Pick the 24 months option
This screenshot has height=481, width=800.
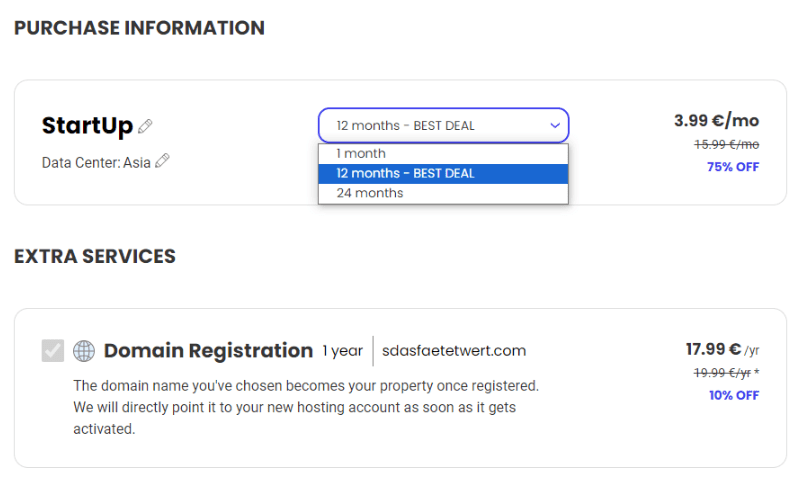tap(443, 193)
